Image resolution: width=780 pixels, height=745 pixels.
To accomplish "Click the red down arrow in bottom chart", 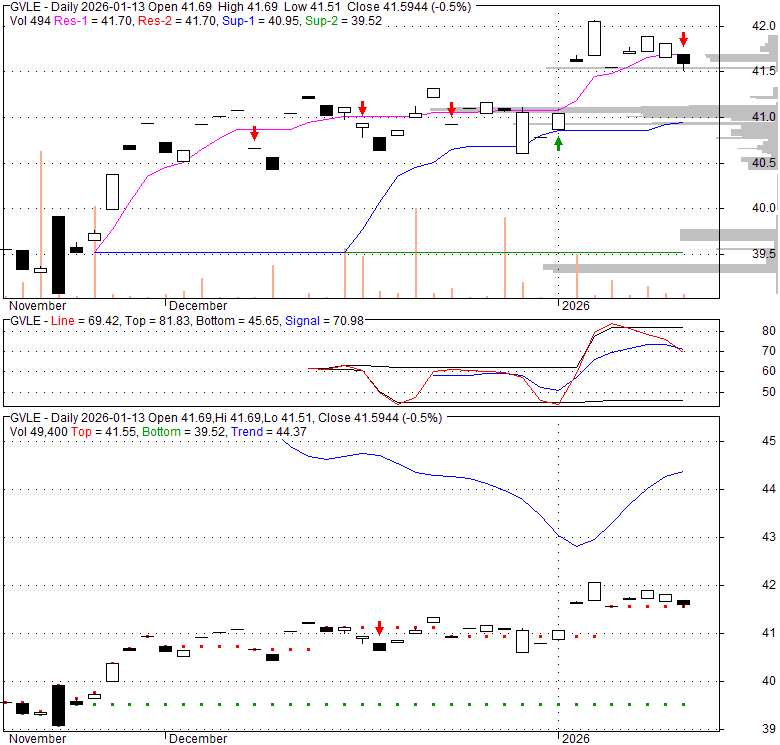I will [379, 628].
